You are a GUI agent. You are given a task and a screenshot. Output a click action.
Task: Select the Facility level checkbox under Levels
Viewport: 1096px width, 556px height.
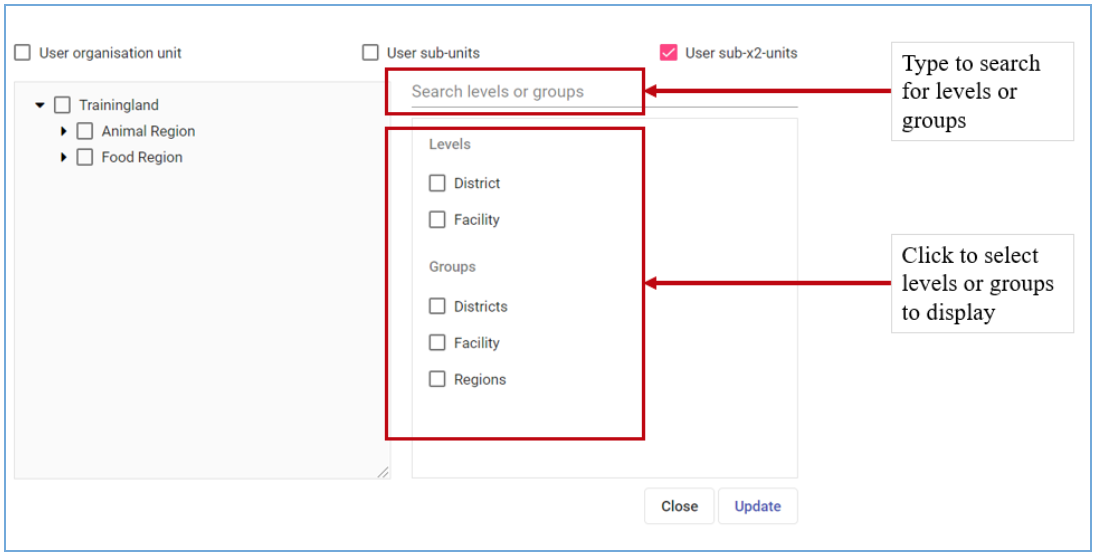tap(437, 220)
